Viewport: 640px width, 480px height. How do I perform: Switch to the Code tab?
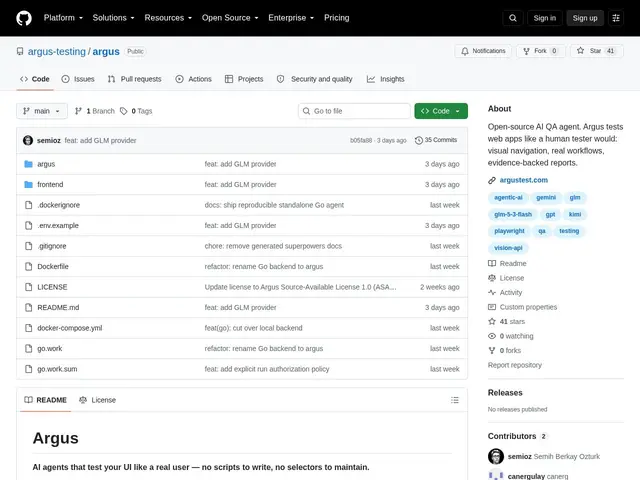[35, 79]
